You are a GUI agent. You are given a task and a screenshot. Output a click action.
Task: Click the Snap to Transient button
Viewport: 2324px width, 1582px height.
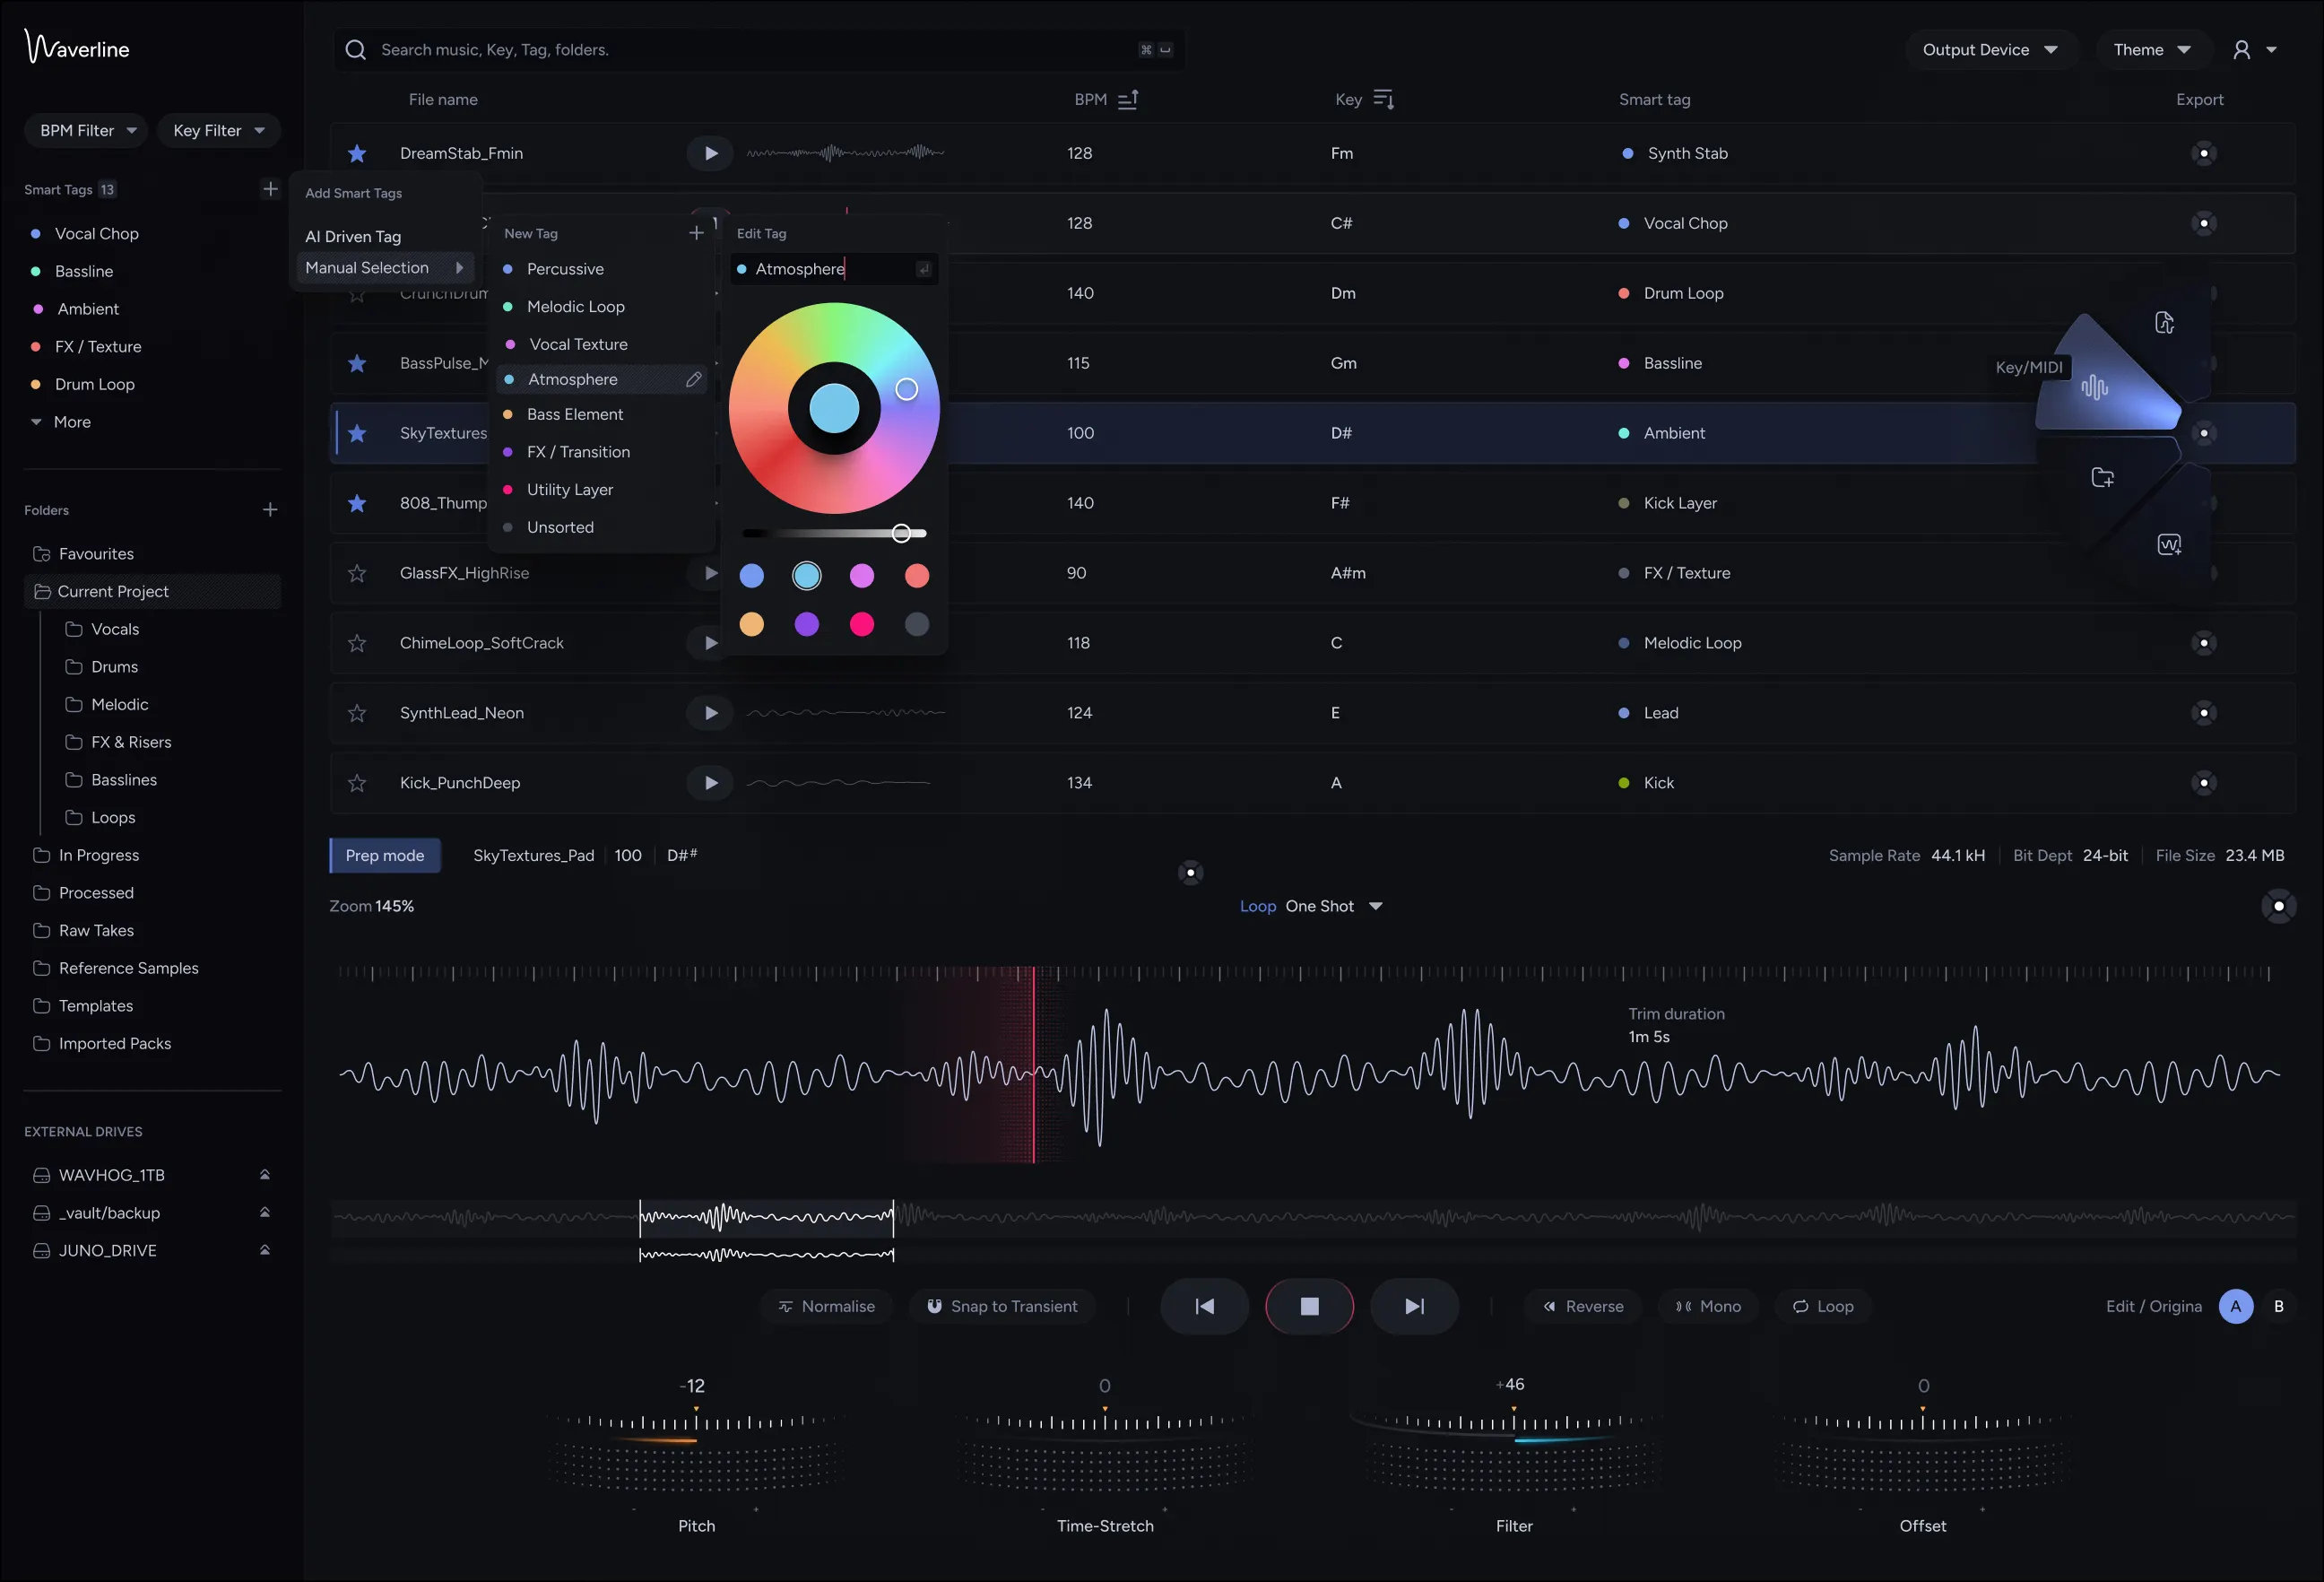[1003, 1306]
